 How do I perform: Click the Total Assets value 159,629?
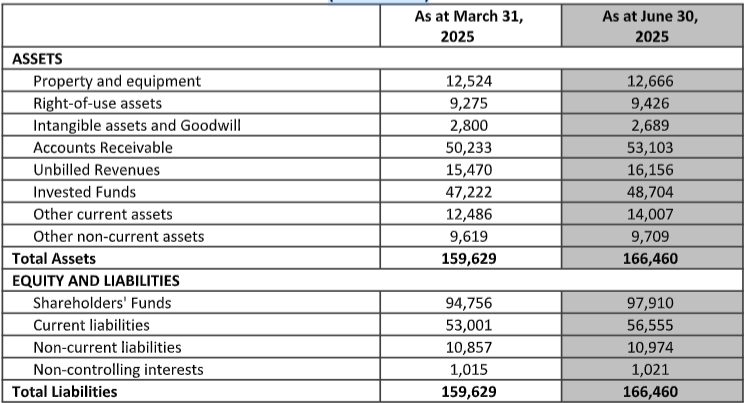(x=469, y=259)
